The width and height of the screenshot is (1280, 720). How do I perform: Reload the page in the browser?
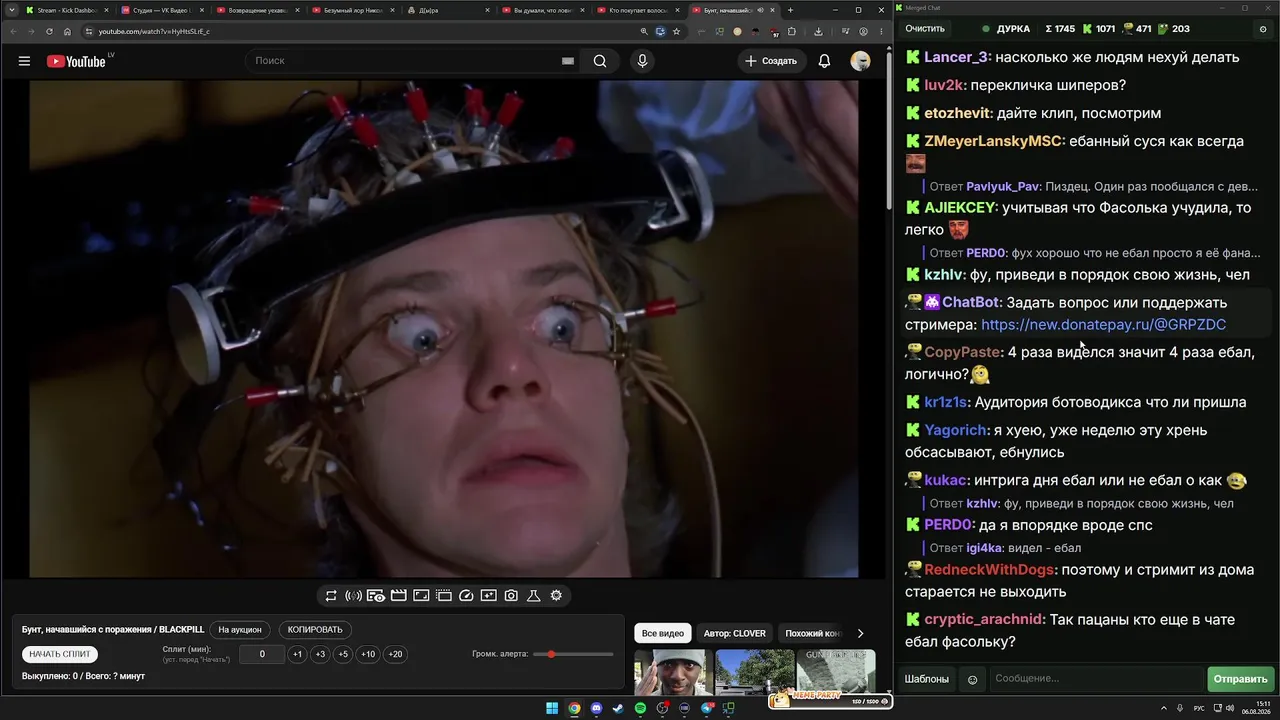[x=49, y=31]
